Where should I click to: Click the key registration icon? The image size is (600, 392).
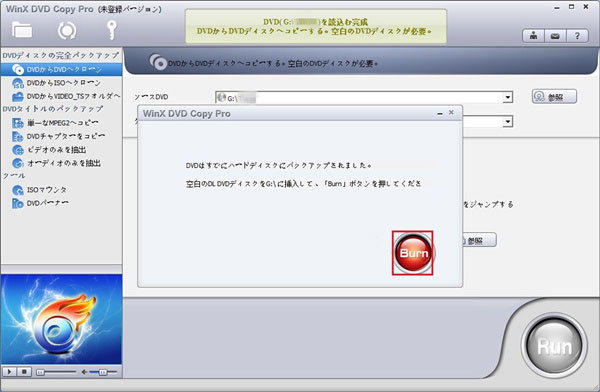point(111,30)
